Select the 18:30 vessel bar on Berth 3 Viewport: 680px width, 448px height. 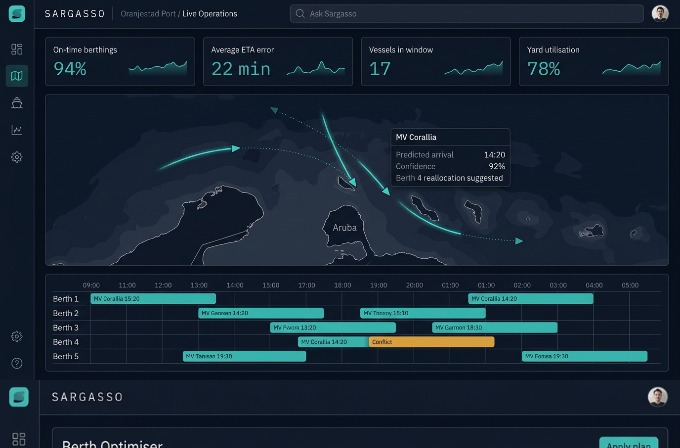(495, 327)
